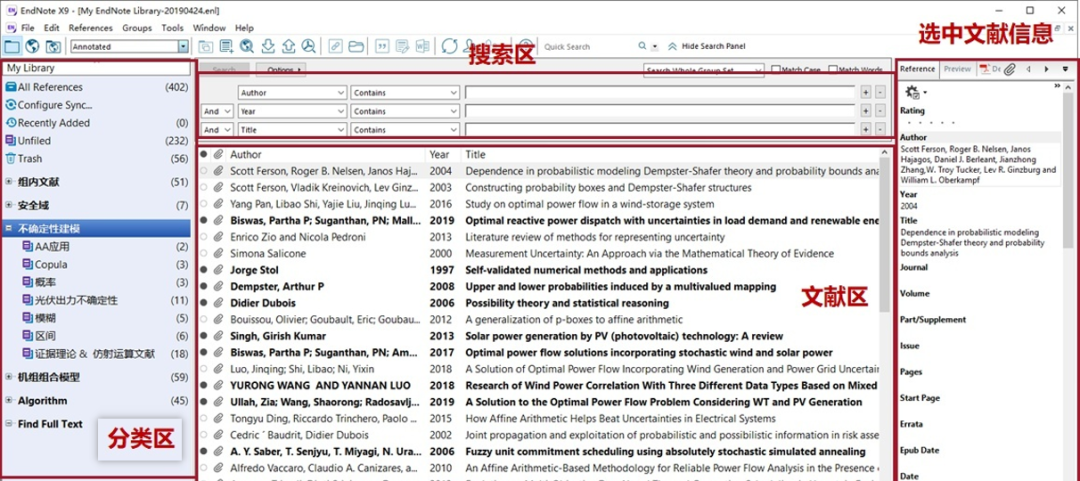Click the Quick Search input field

pos(588,47)
